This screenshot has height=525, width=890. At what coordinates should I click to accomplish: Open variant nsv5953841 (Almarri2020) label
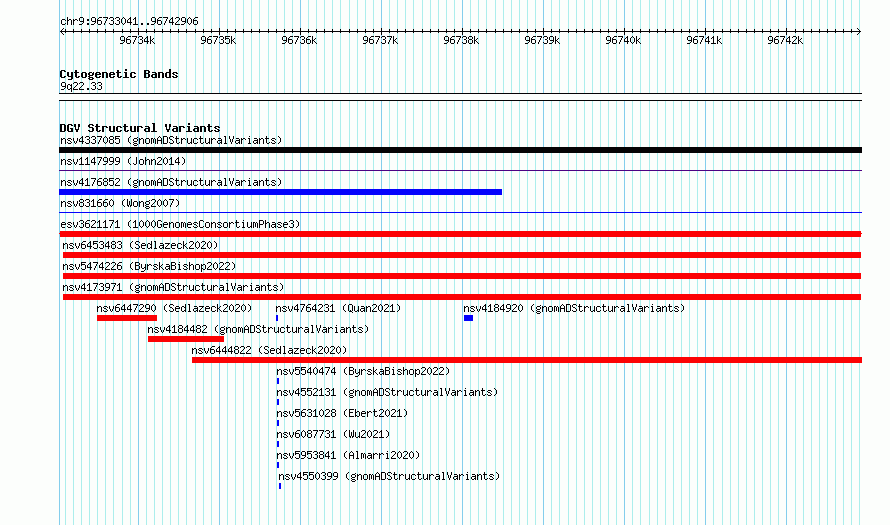pos(349,455)
